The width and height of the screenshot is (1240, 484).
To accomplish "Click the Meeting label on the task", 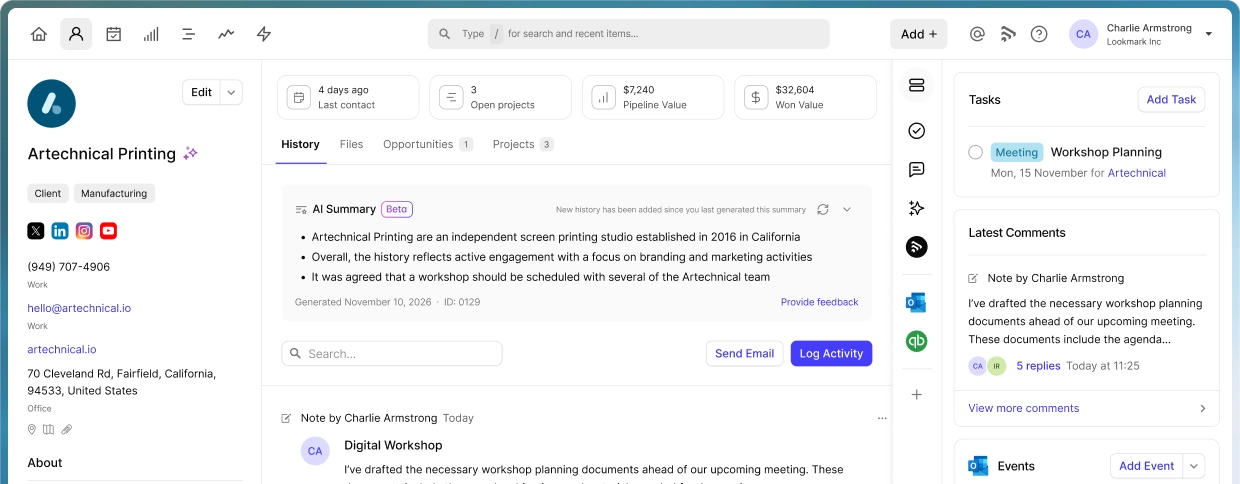I will (1017, 152).
